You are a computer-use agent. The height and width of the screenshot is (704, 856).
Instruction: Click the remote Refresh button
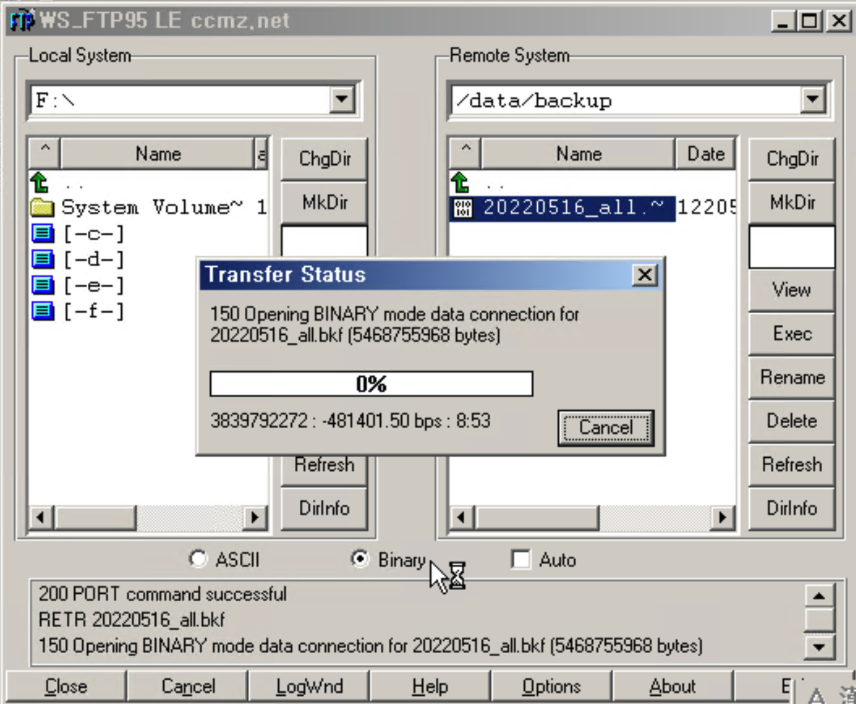pos(792,464)
